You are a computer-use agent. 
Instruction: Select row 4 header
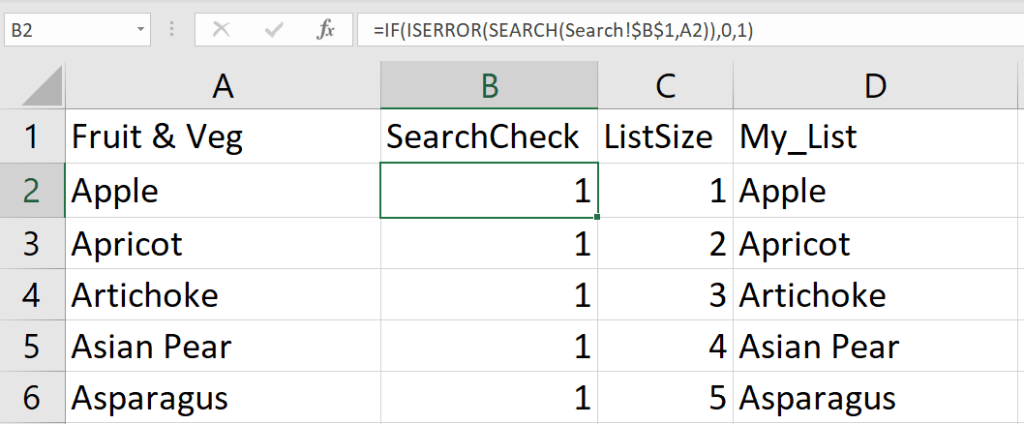[32, 295]
